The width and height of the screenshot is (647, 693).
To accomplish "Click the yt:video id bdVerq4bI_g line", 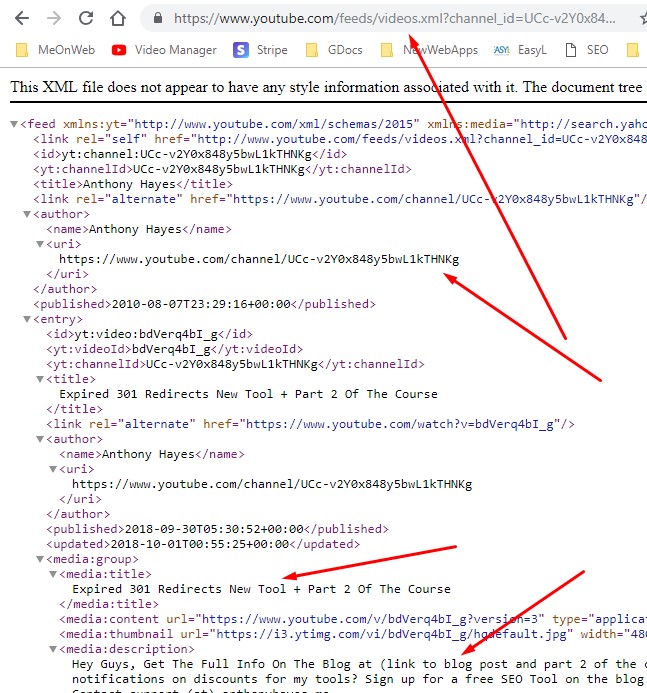I will click(x=149, y=334).
